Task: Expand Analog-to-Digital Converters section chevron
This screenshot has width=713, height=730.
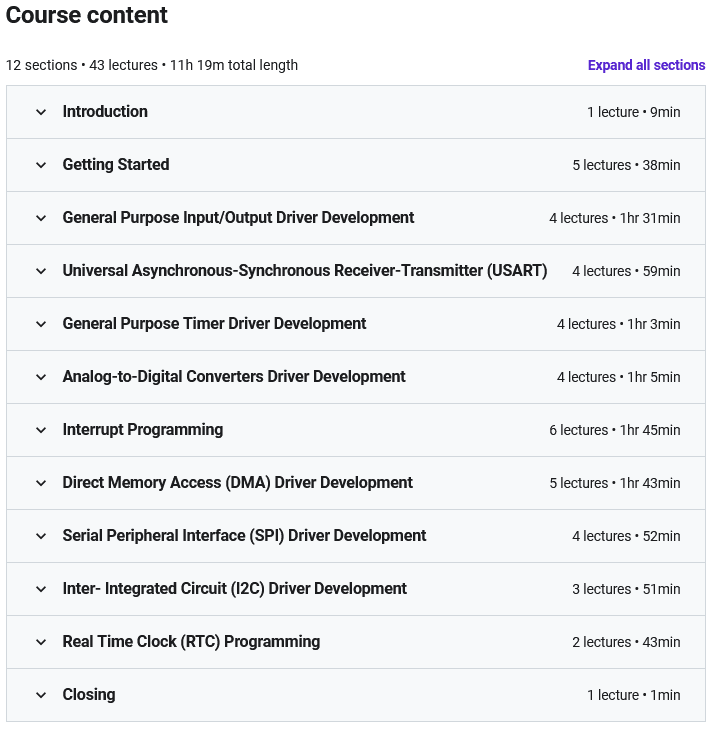Action: [x=41, y=377]
